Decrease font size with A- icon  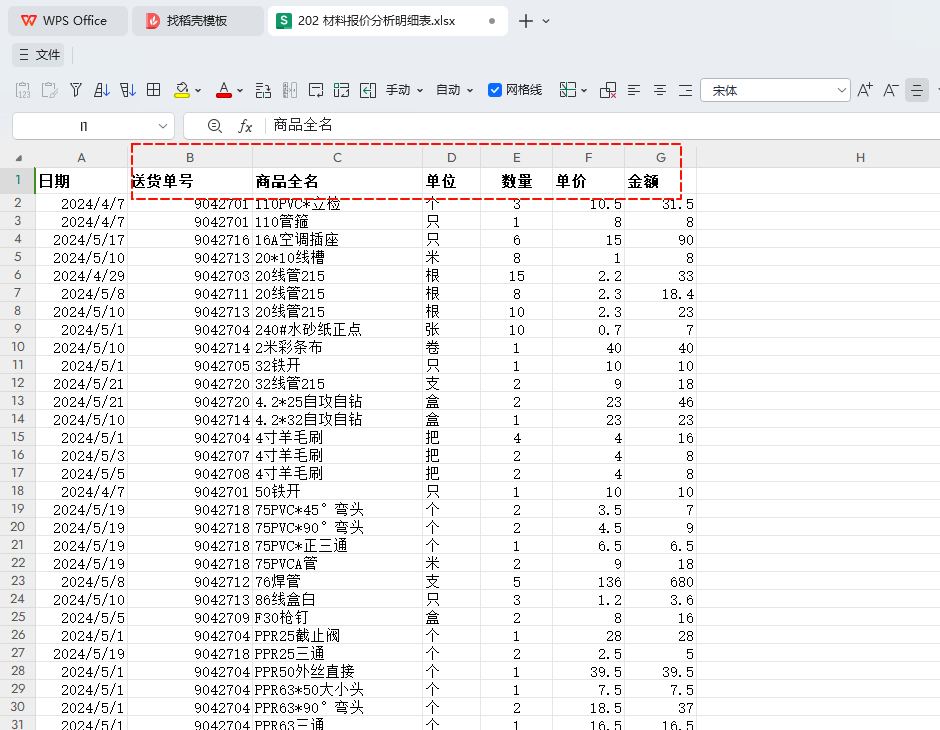(x=890, y=91)
